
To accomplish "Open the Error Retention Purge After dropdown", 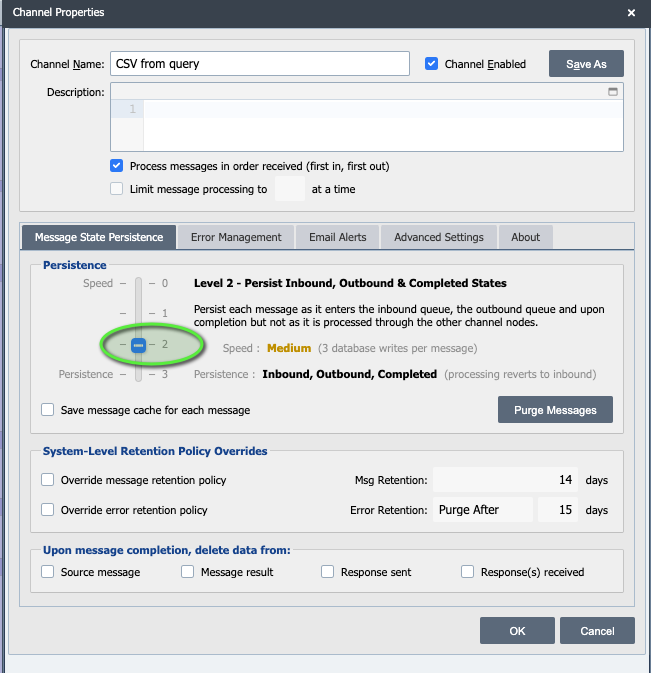I will (482, 510).
